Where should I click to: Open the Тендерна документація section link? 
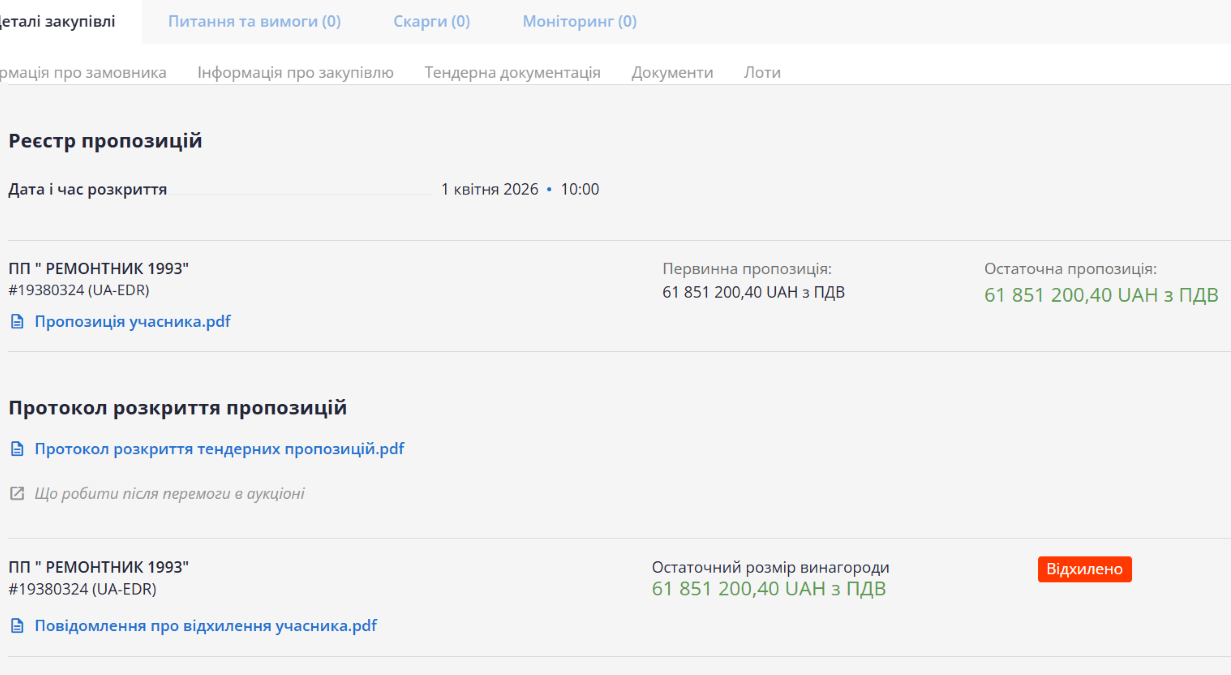(512, 72)
